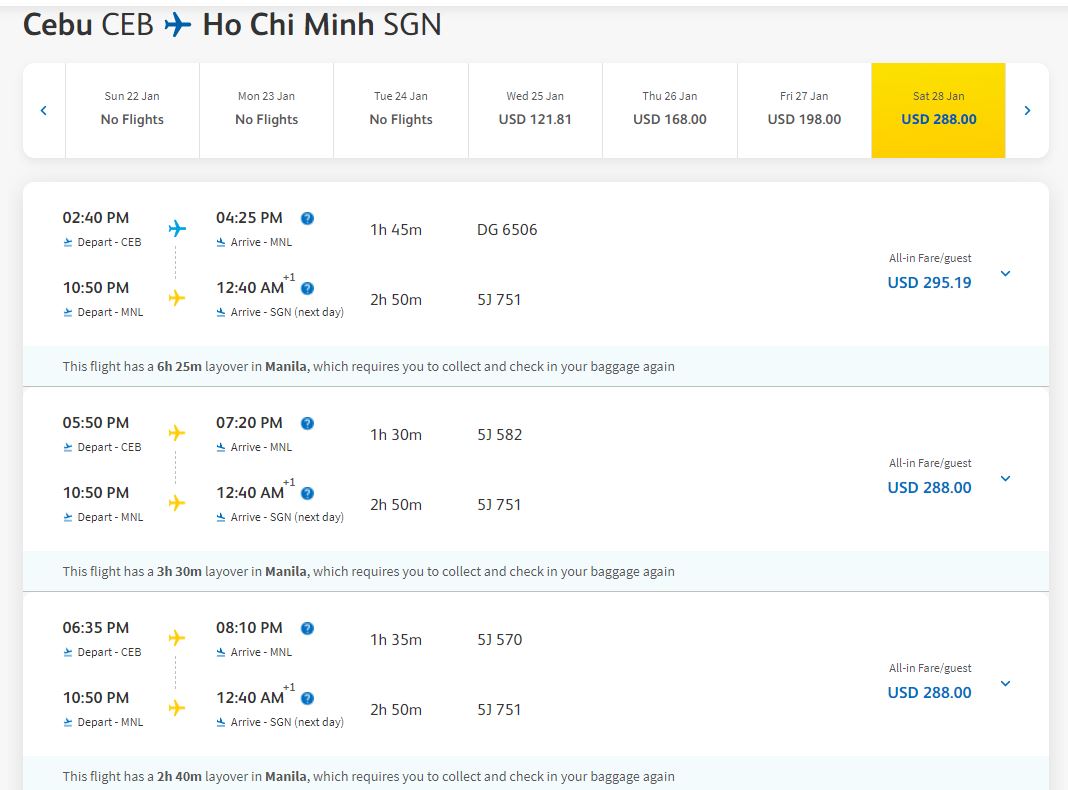1068x790 pixels.
Task: Select the highlighted Sat 28 Jan tab
Action: [938, 110]
